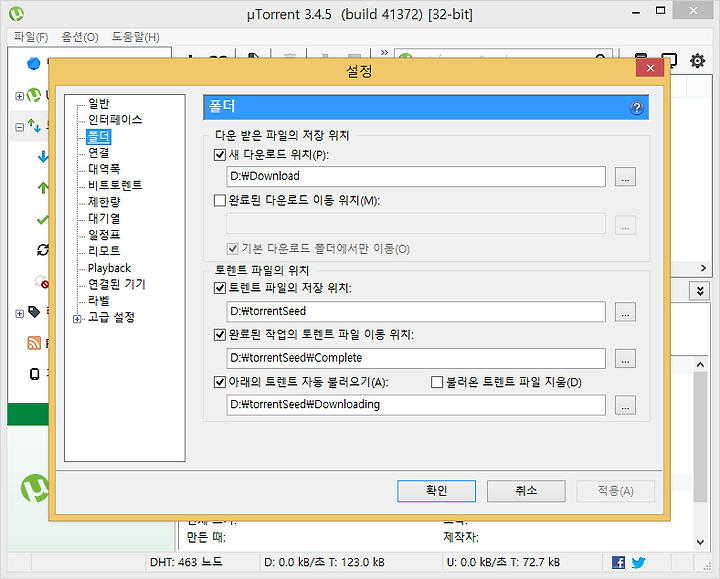
Task: Close the 설정 dialog with the red X
Action: (650, 68)
